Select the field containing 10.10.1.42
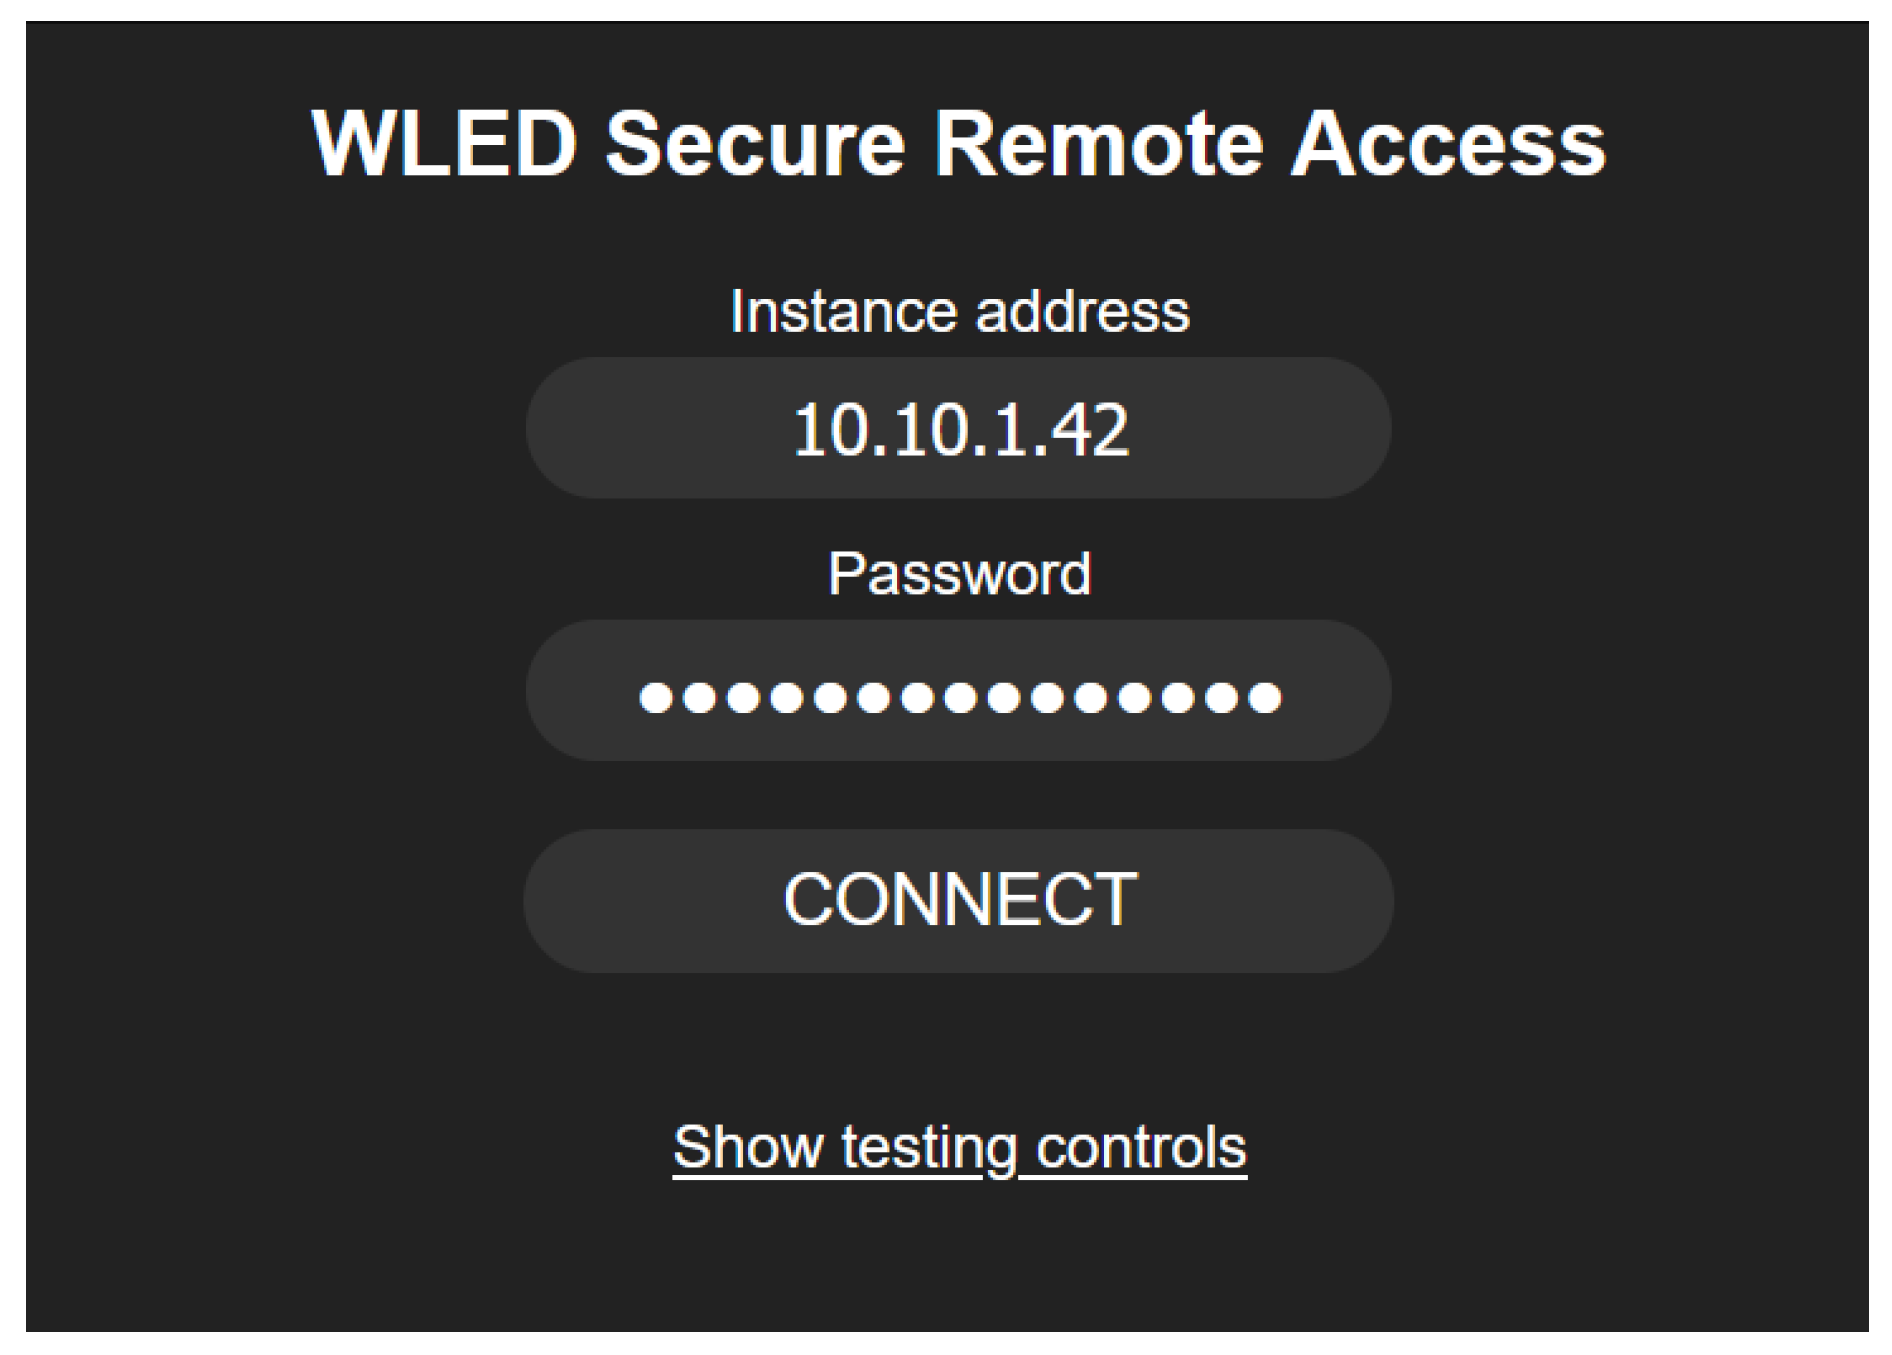This screenshot has height=1355, width=1892. [958, 428]
